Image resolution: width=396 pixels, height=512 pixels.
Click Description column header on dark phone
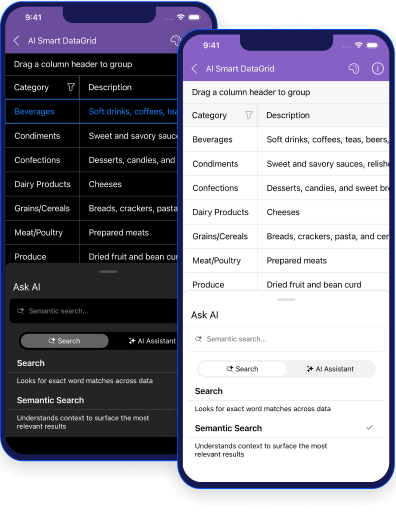[x=129, y=87]
